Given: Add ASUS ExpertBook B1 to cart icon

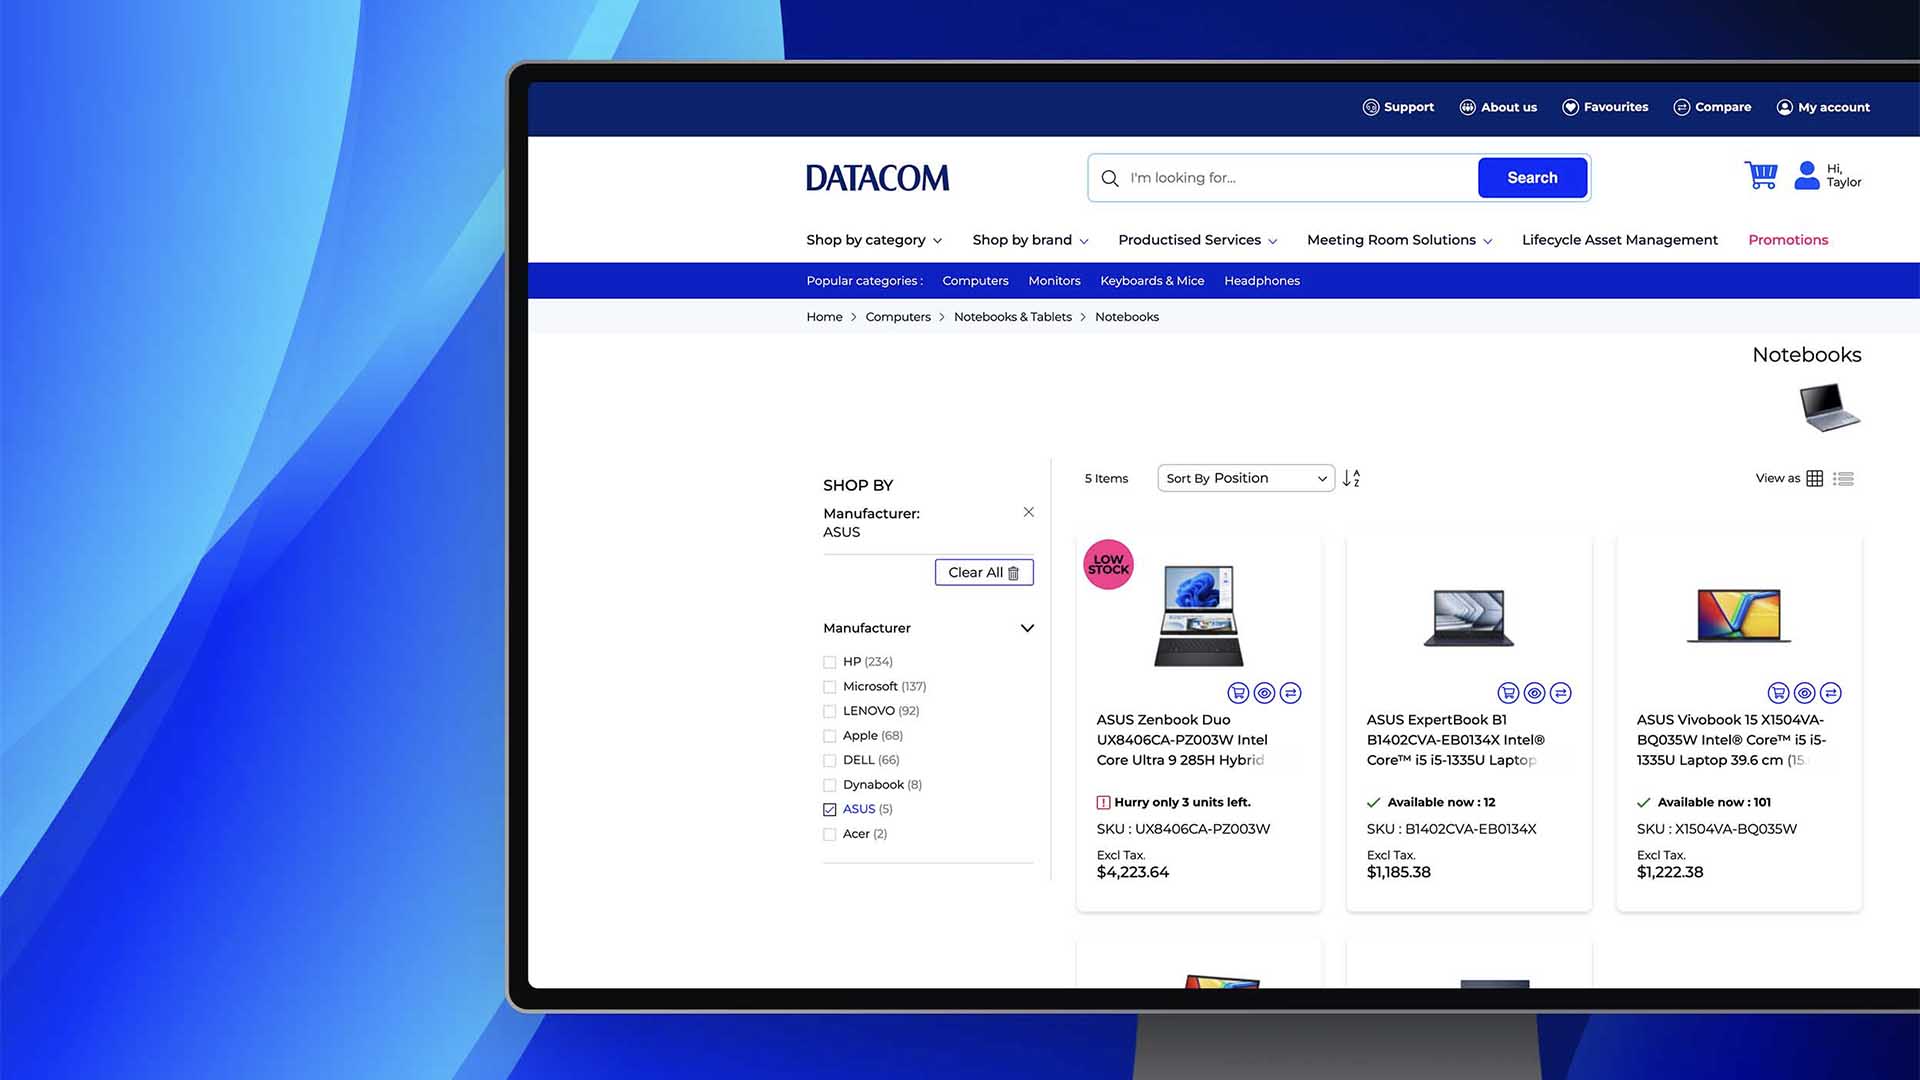Looking at the screenshot, I should [x=1508, y=692].
